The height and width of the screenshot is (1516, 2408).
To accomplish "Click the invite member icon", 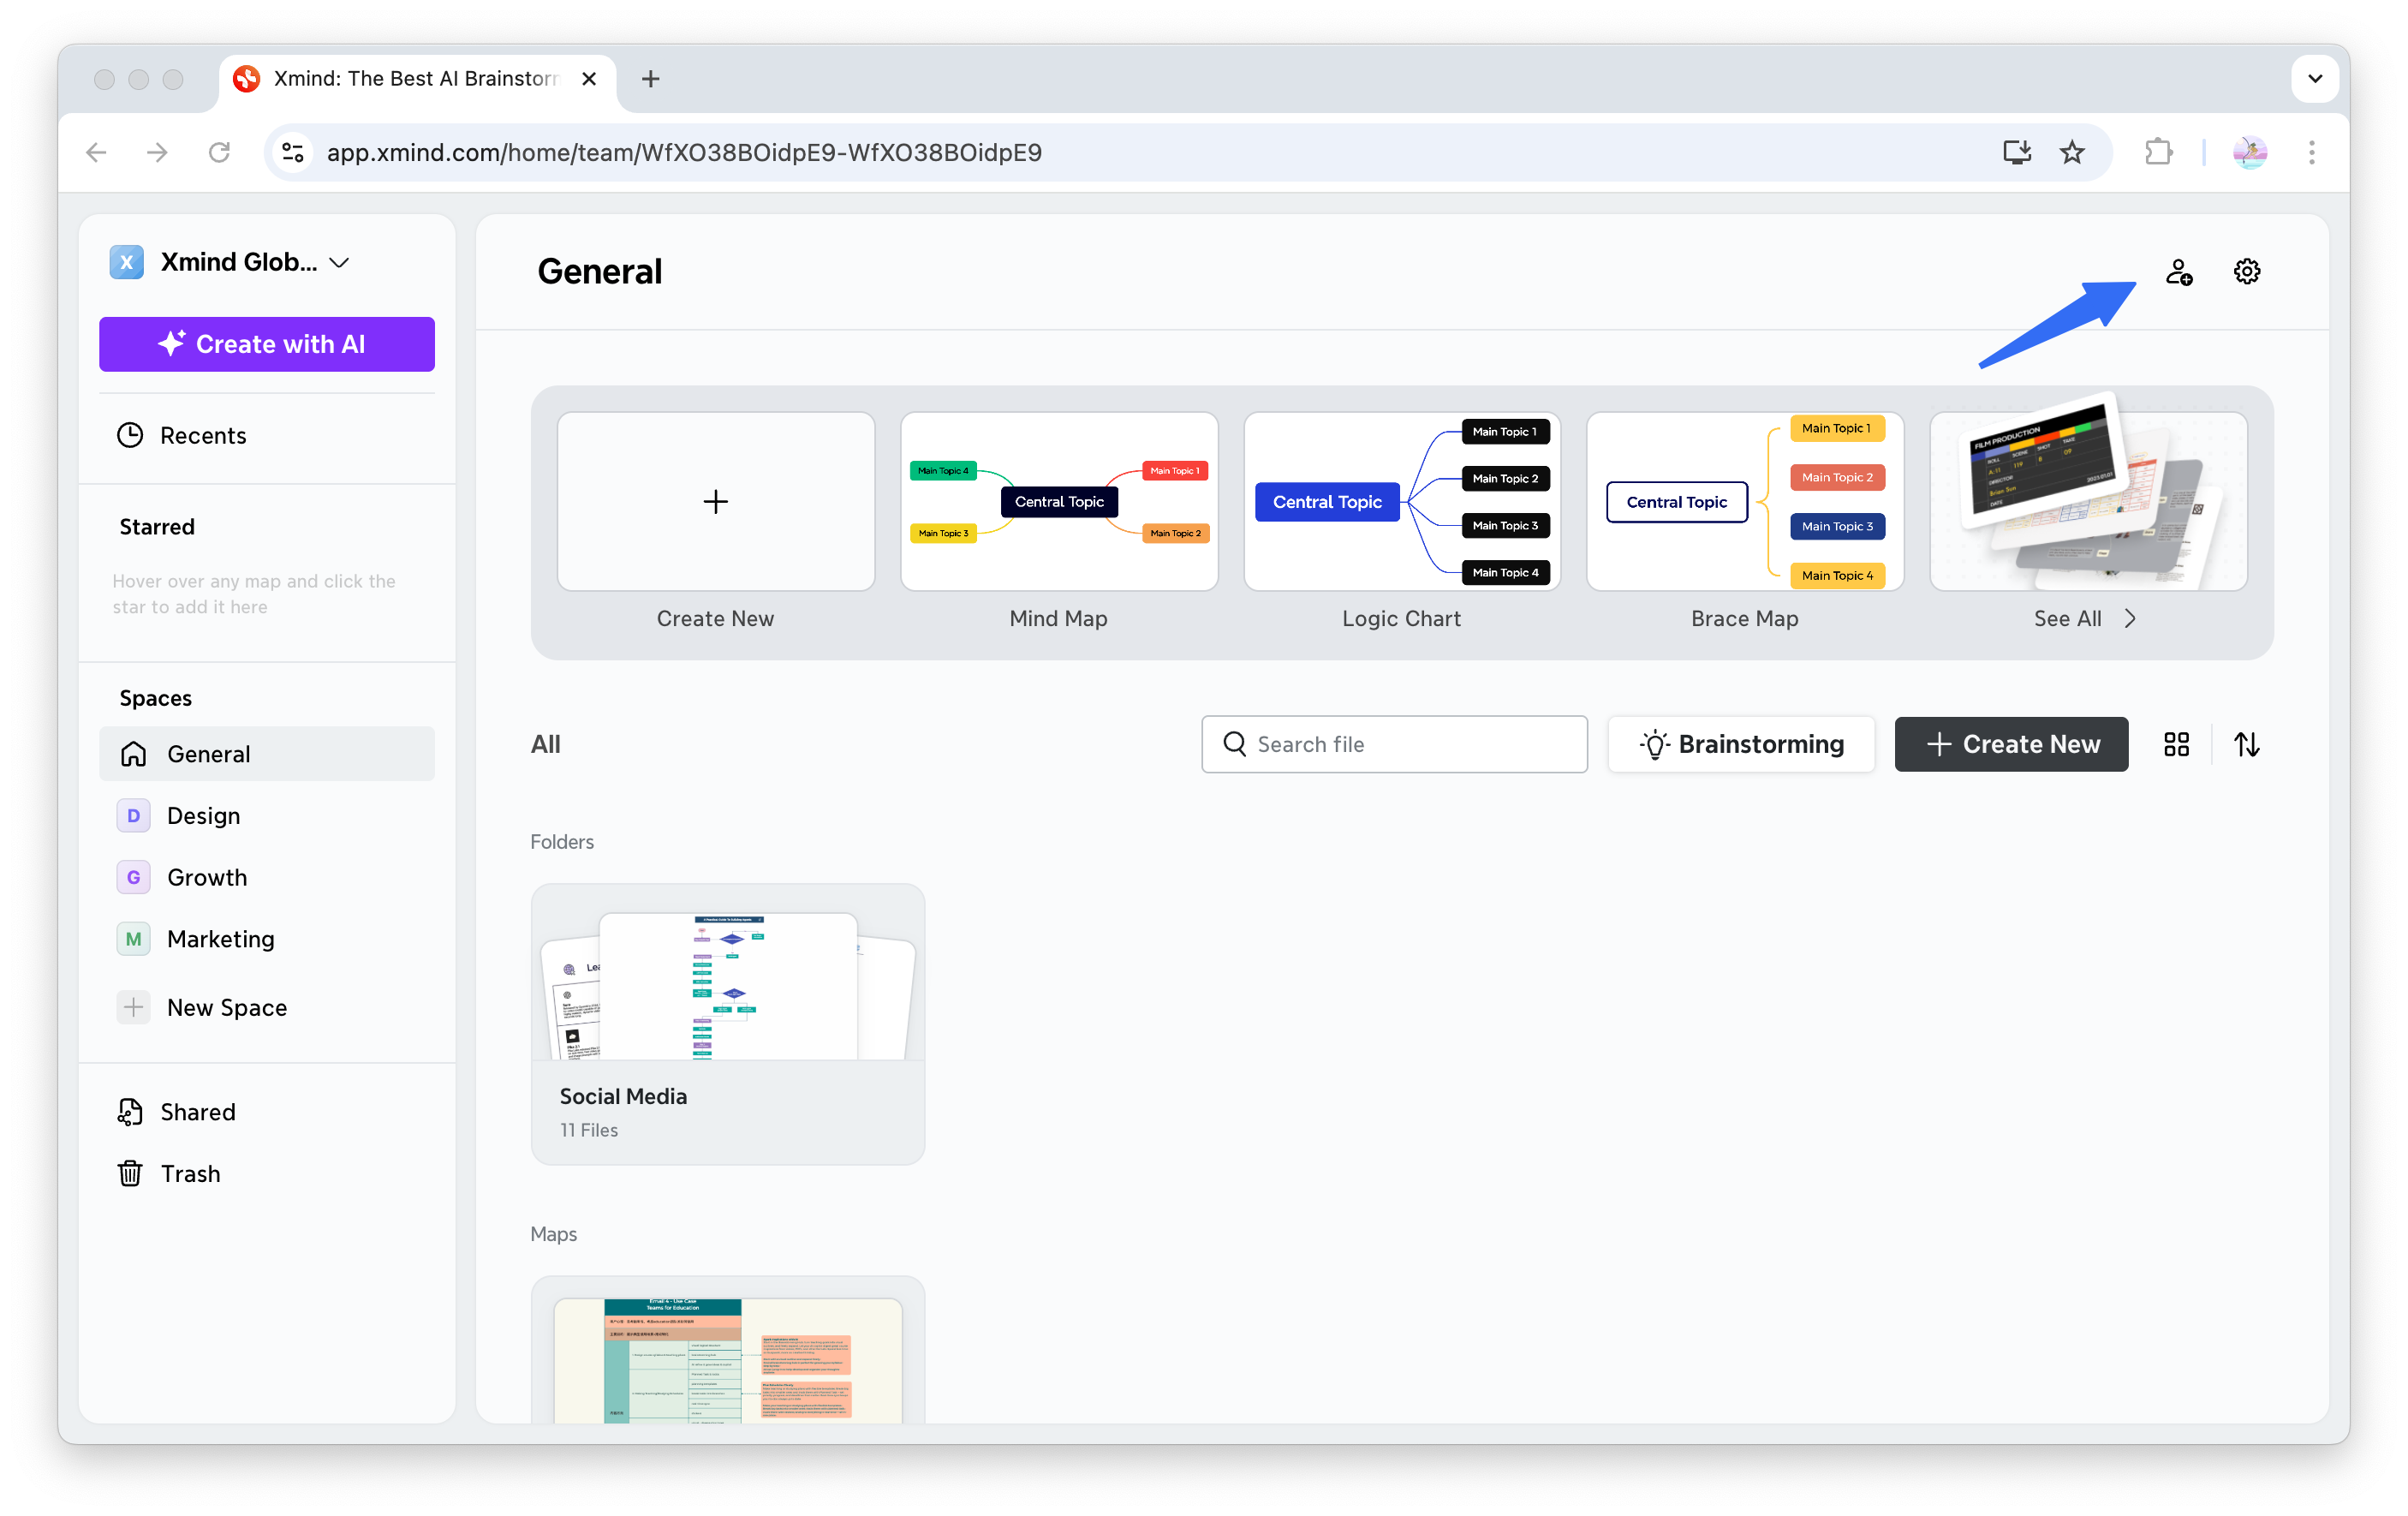I will (x=2179, y=272).
